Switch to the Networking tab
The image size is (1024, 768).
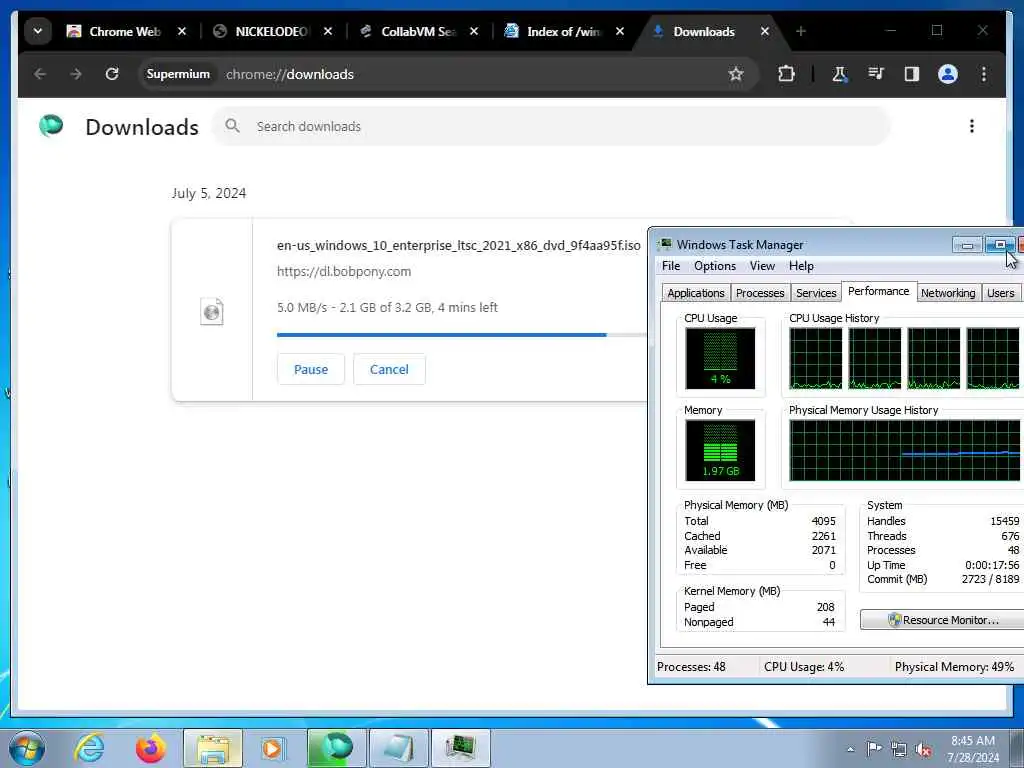(948, 293)
